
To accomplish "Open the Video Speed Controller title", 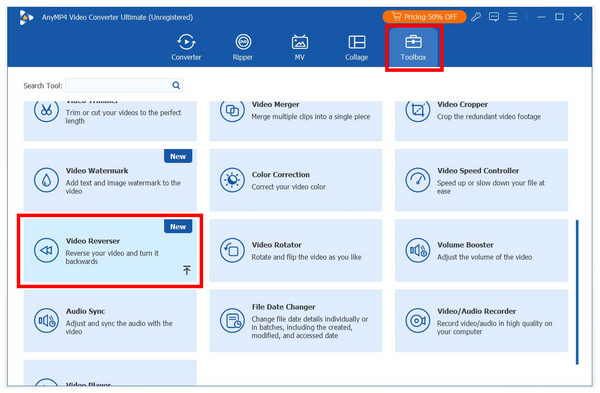I will (x=478, y=171).
